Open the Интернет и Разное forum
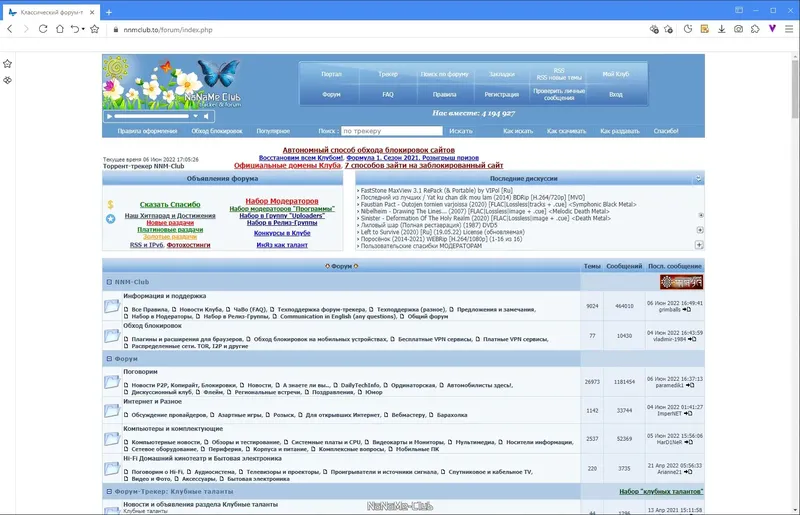 pos(152,402)
